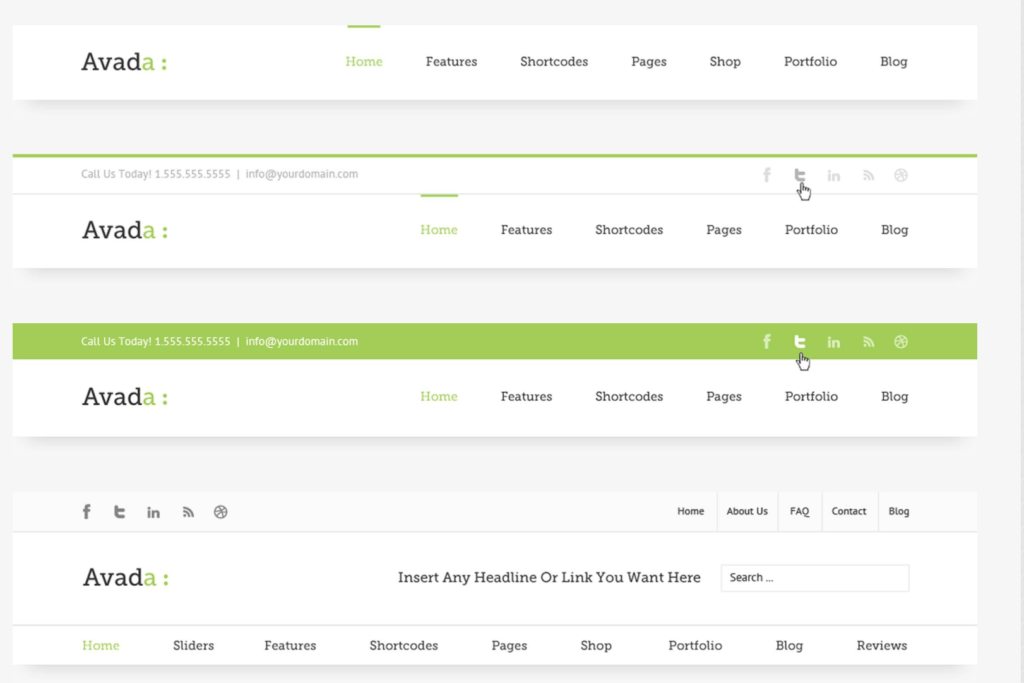Screen dimensions: 1024x683
Task: Open Portfolio under the green contact bar
Action: [x=811, y=396]
